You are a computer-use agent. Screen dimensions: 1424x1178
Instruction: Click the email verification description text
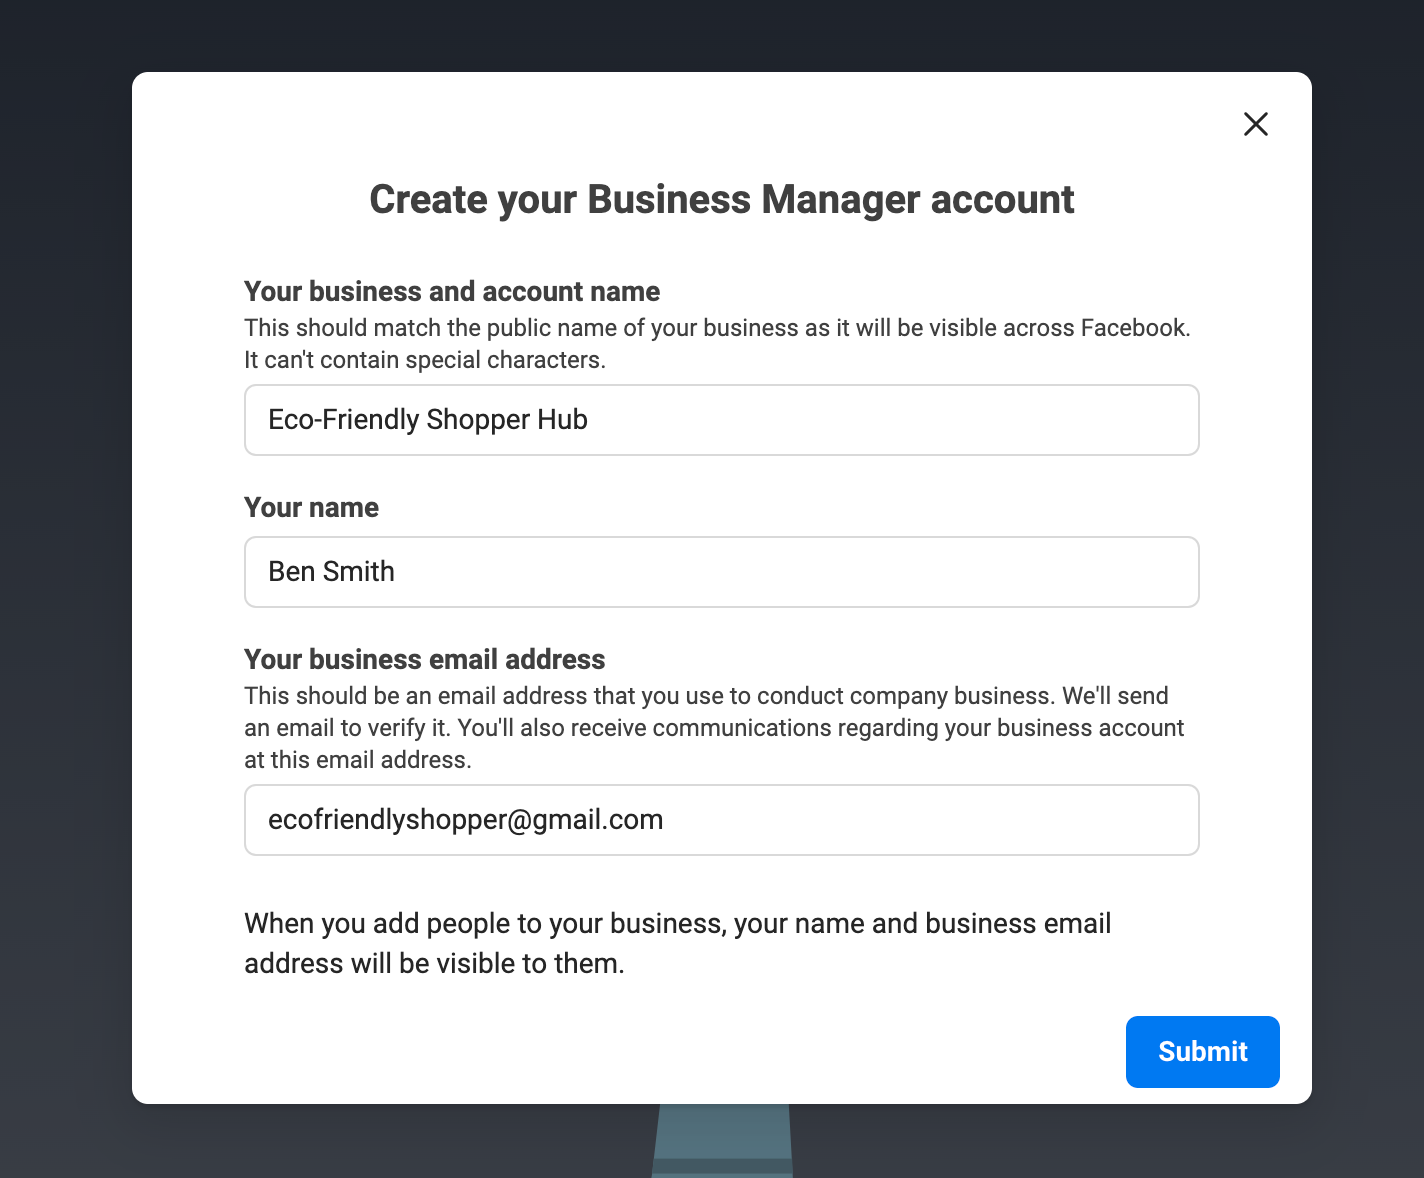pos(713,727)
